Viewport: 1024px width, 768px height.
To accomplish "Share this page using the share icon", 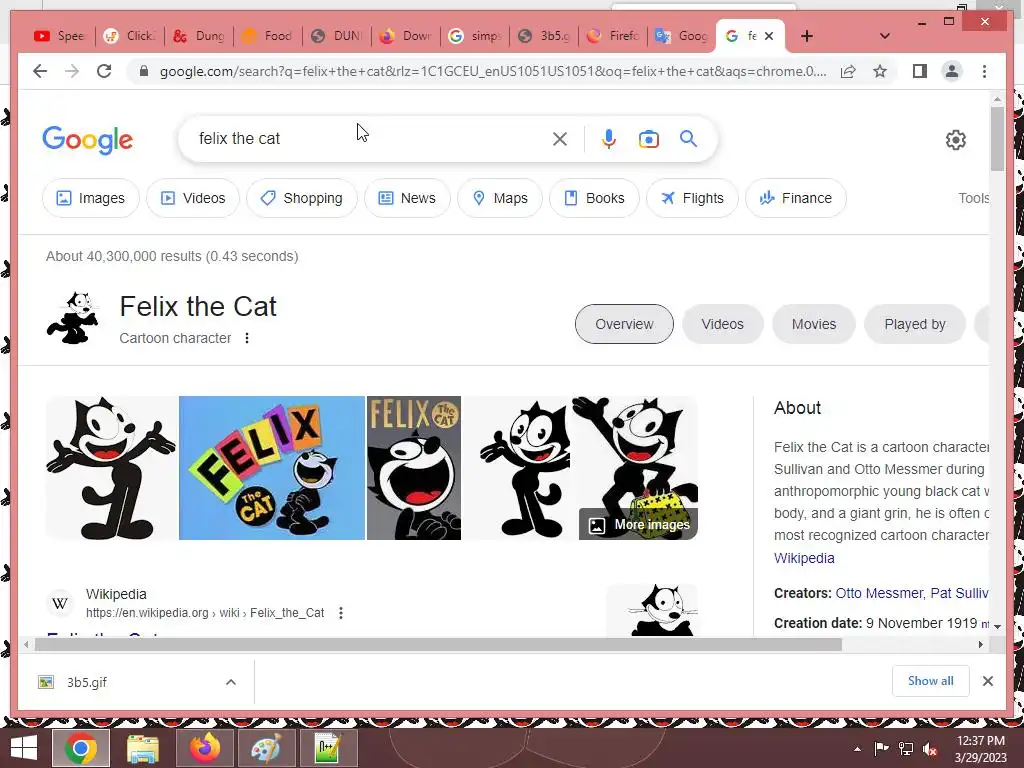I will tap(848, 71).
